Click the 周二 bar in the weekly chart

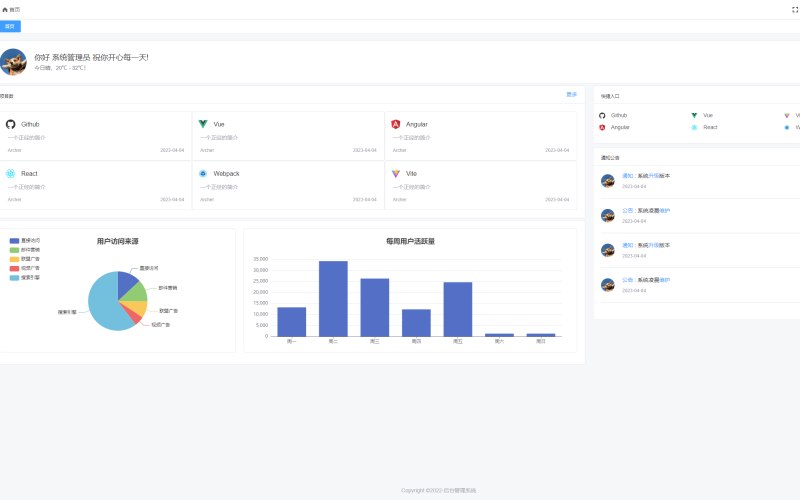(x=333, y=299)
